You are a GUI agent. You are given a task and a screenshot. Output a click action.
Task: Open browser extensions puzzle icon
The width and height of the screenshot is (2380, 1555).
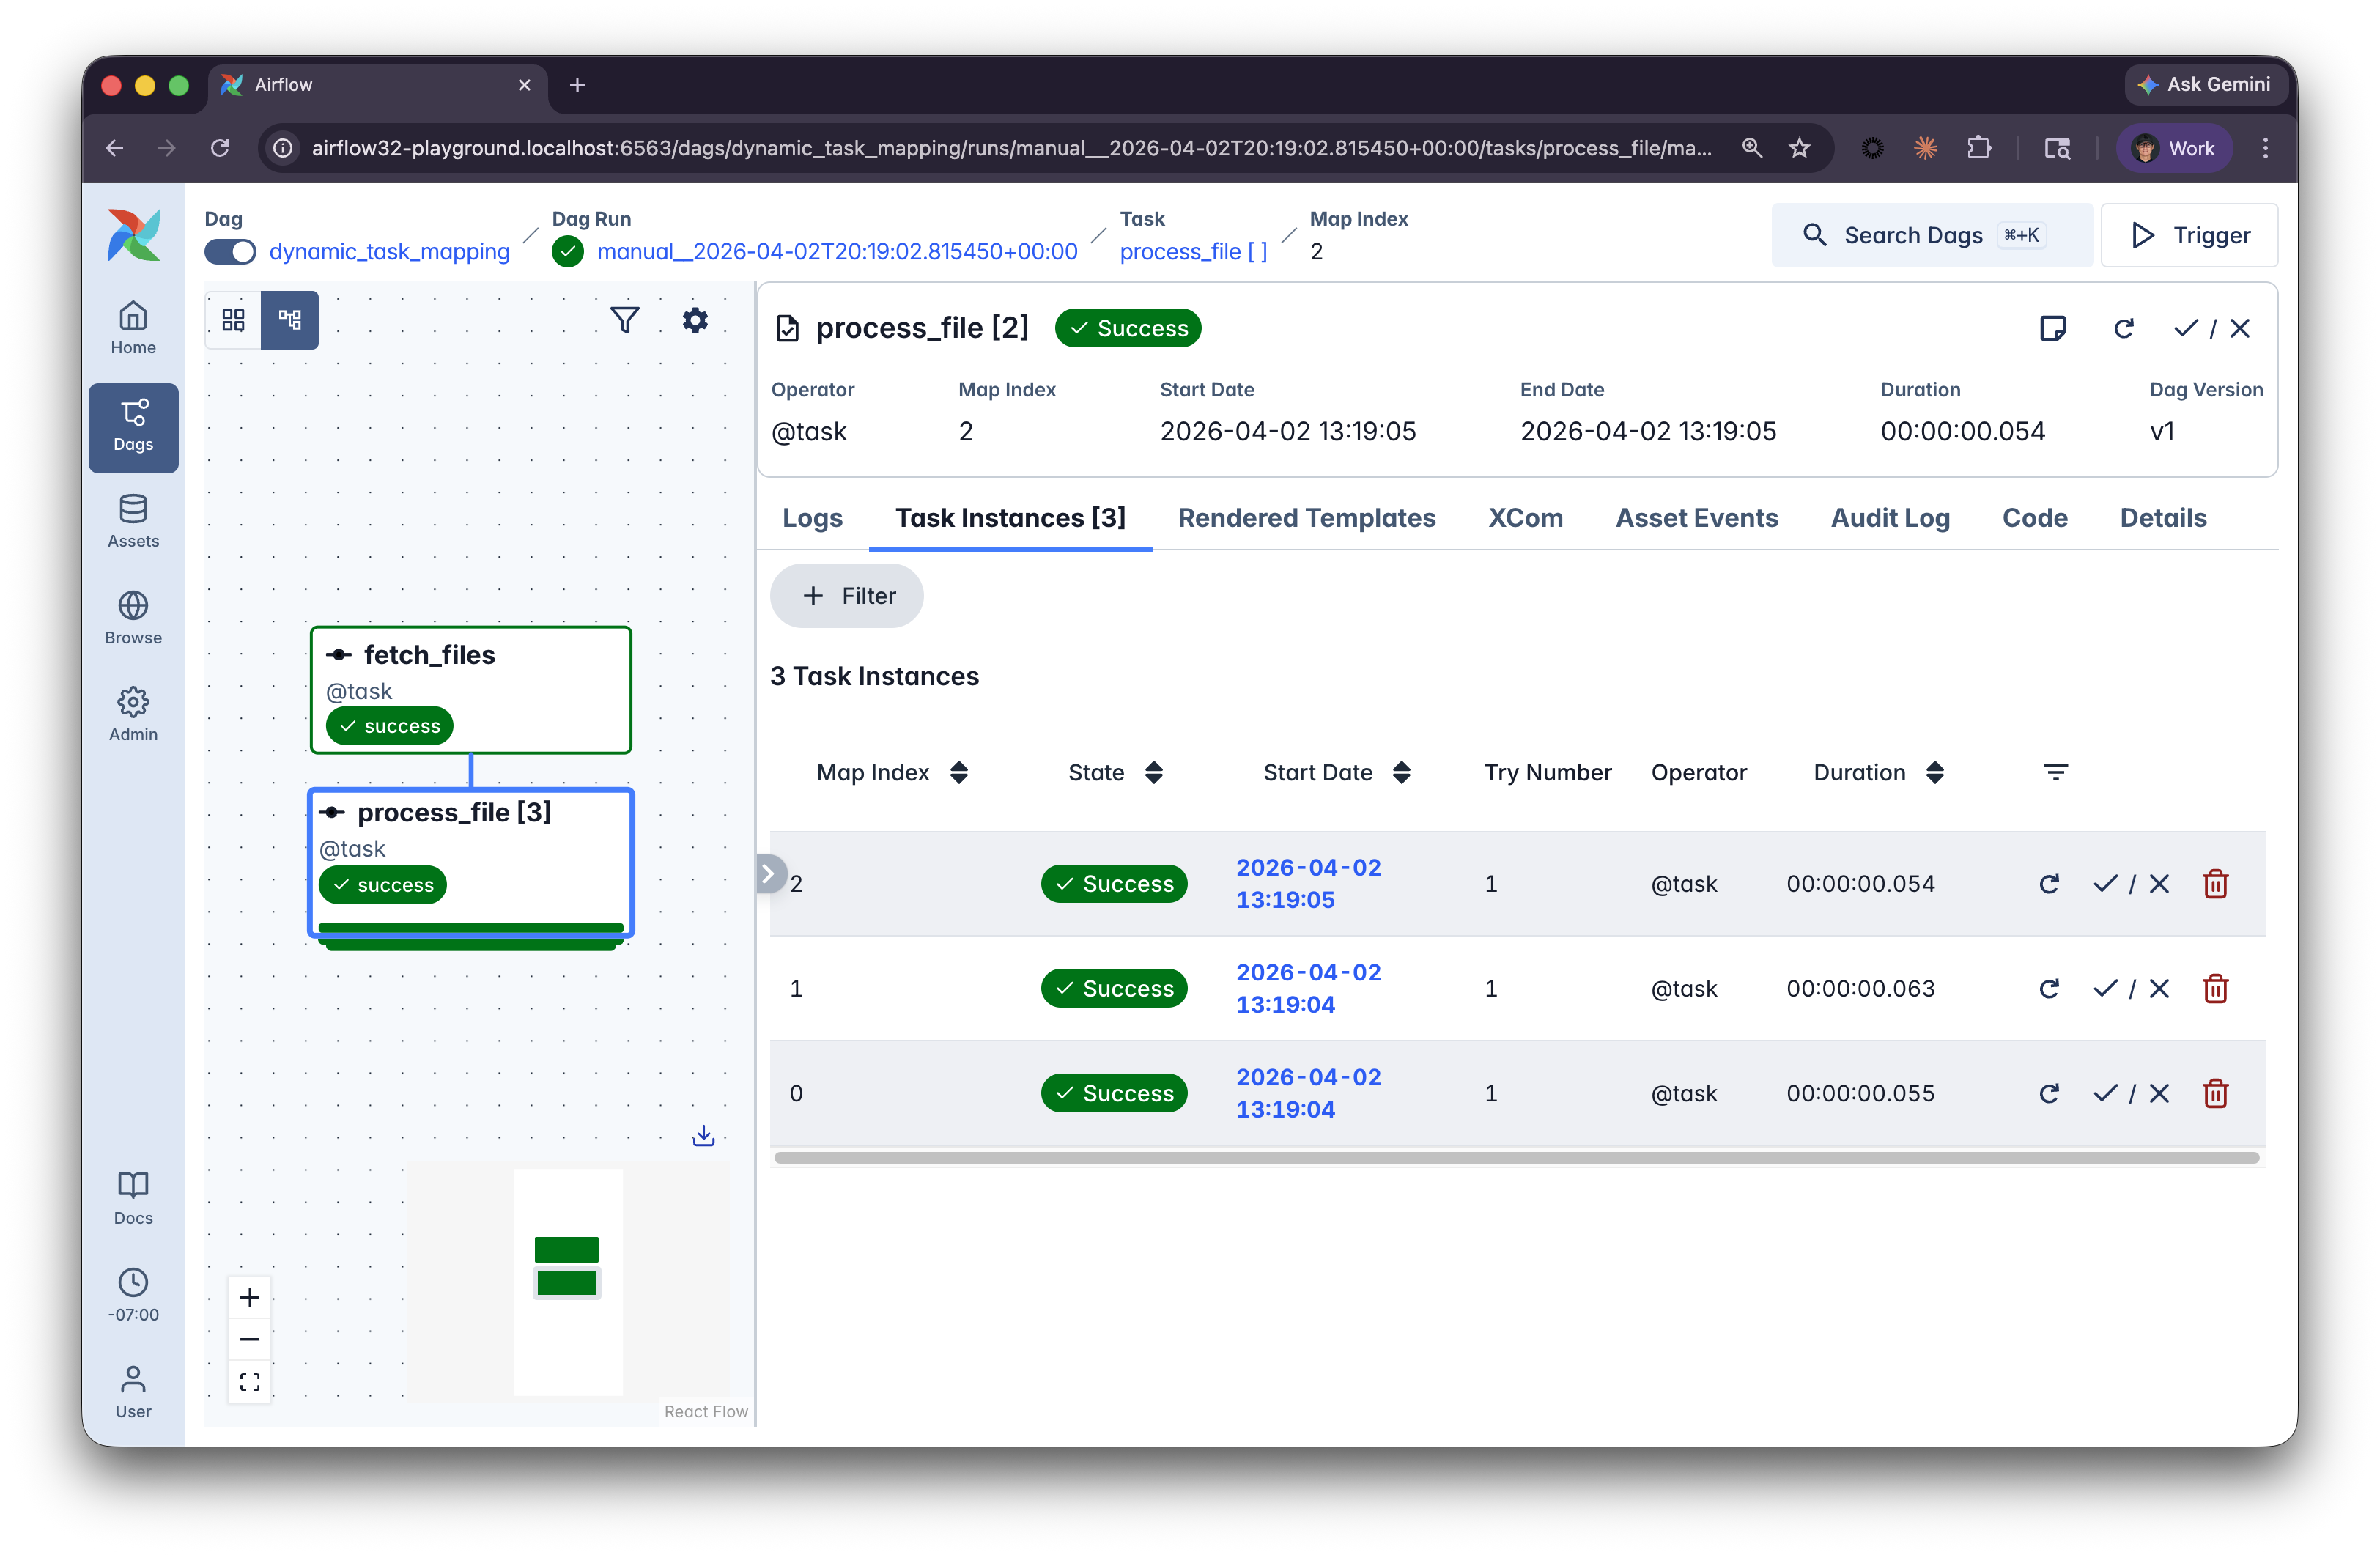coord(1978,148)
